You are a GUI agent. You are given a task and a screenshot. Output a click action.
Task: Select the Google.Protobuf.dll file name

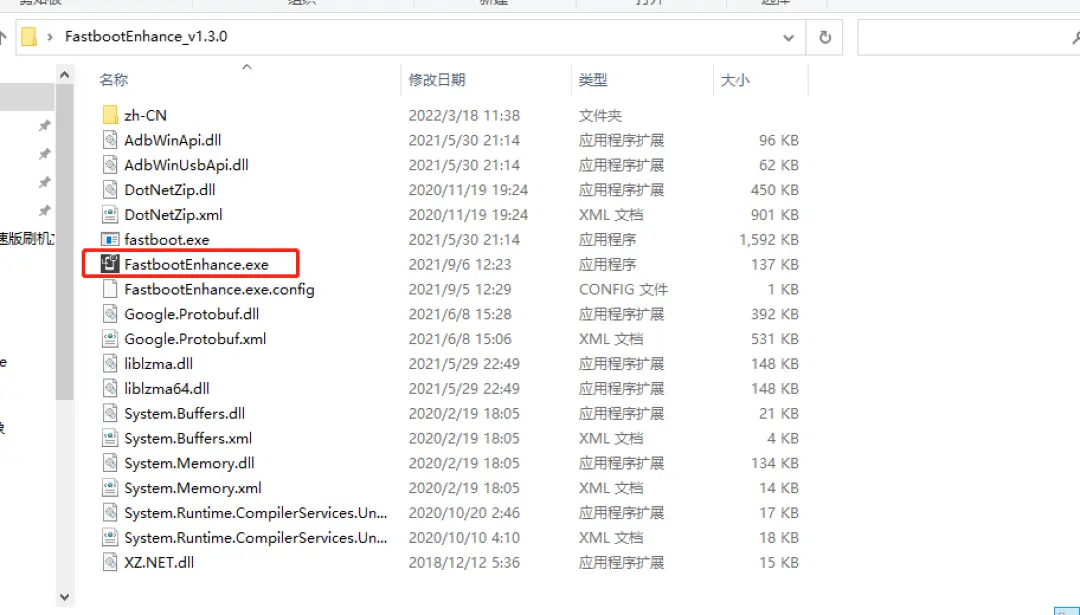(191, 313)
